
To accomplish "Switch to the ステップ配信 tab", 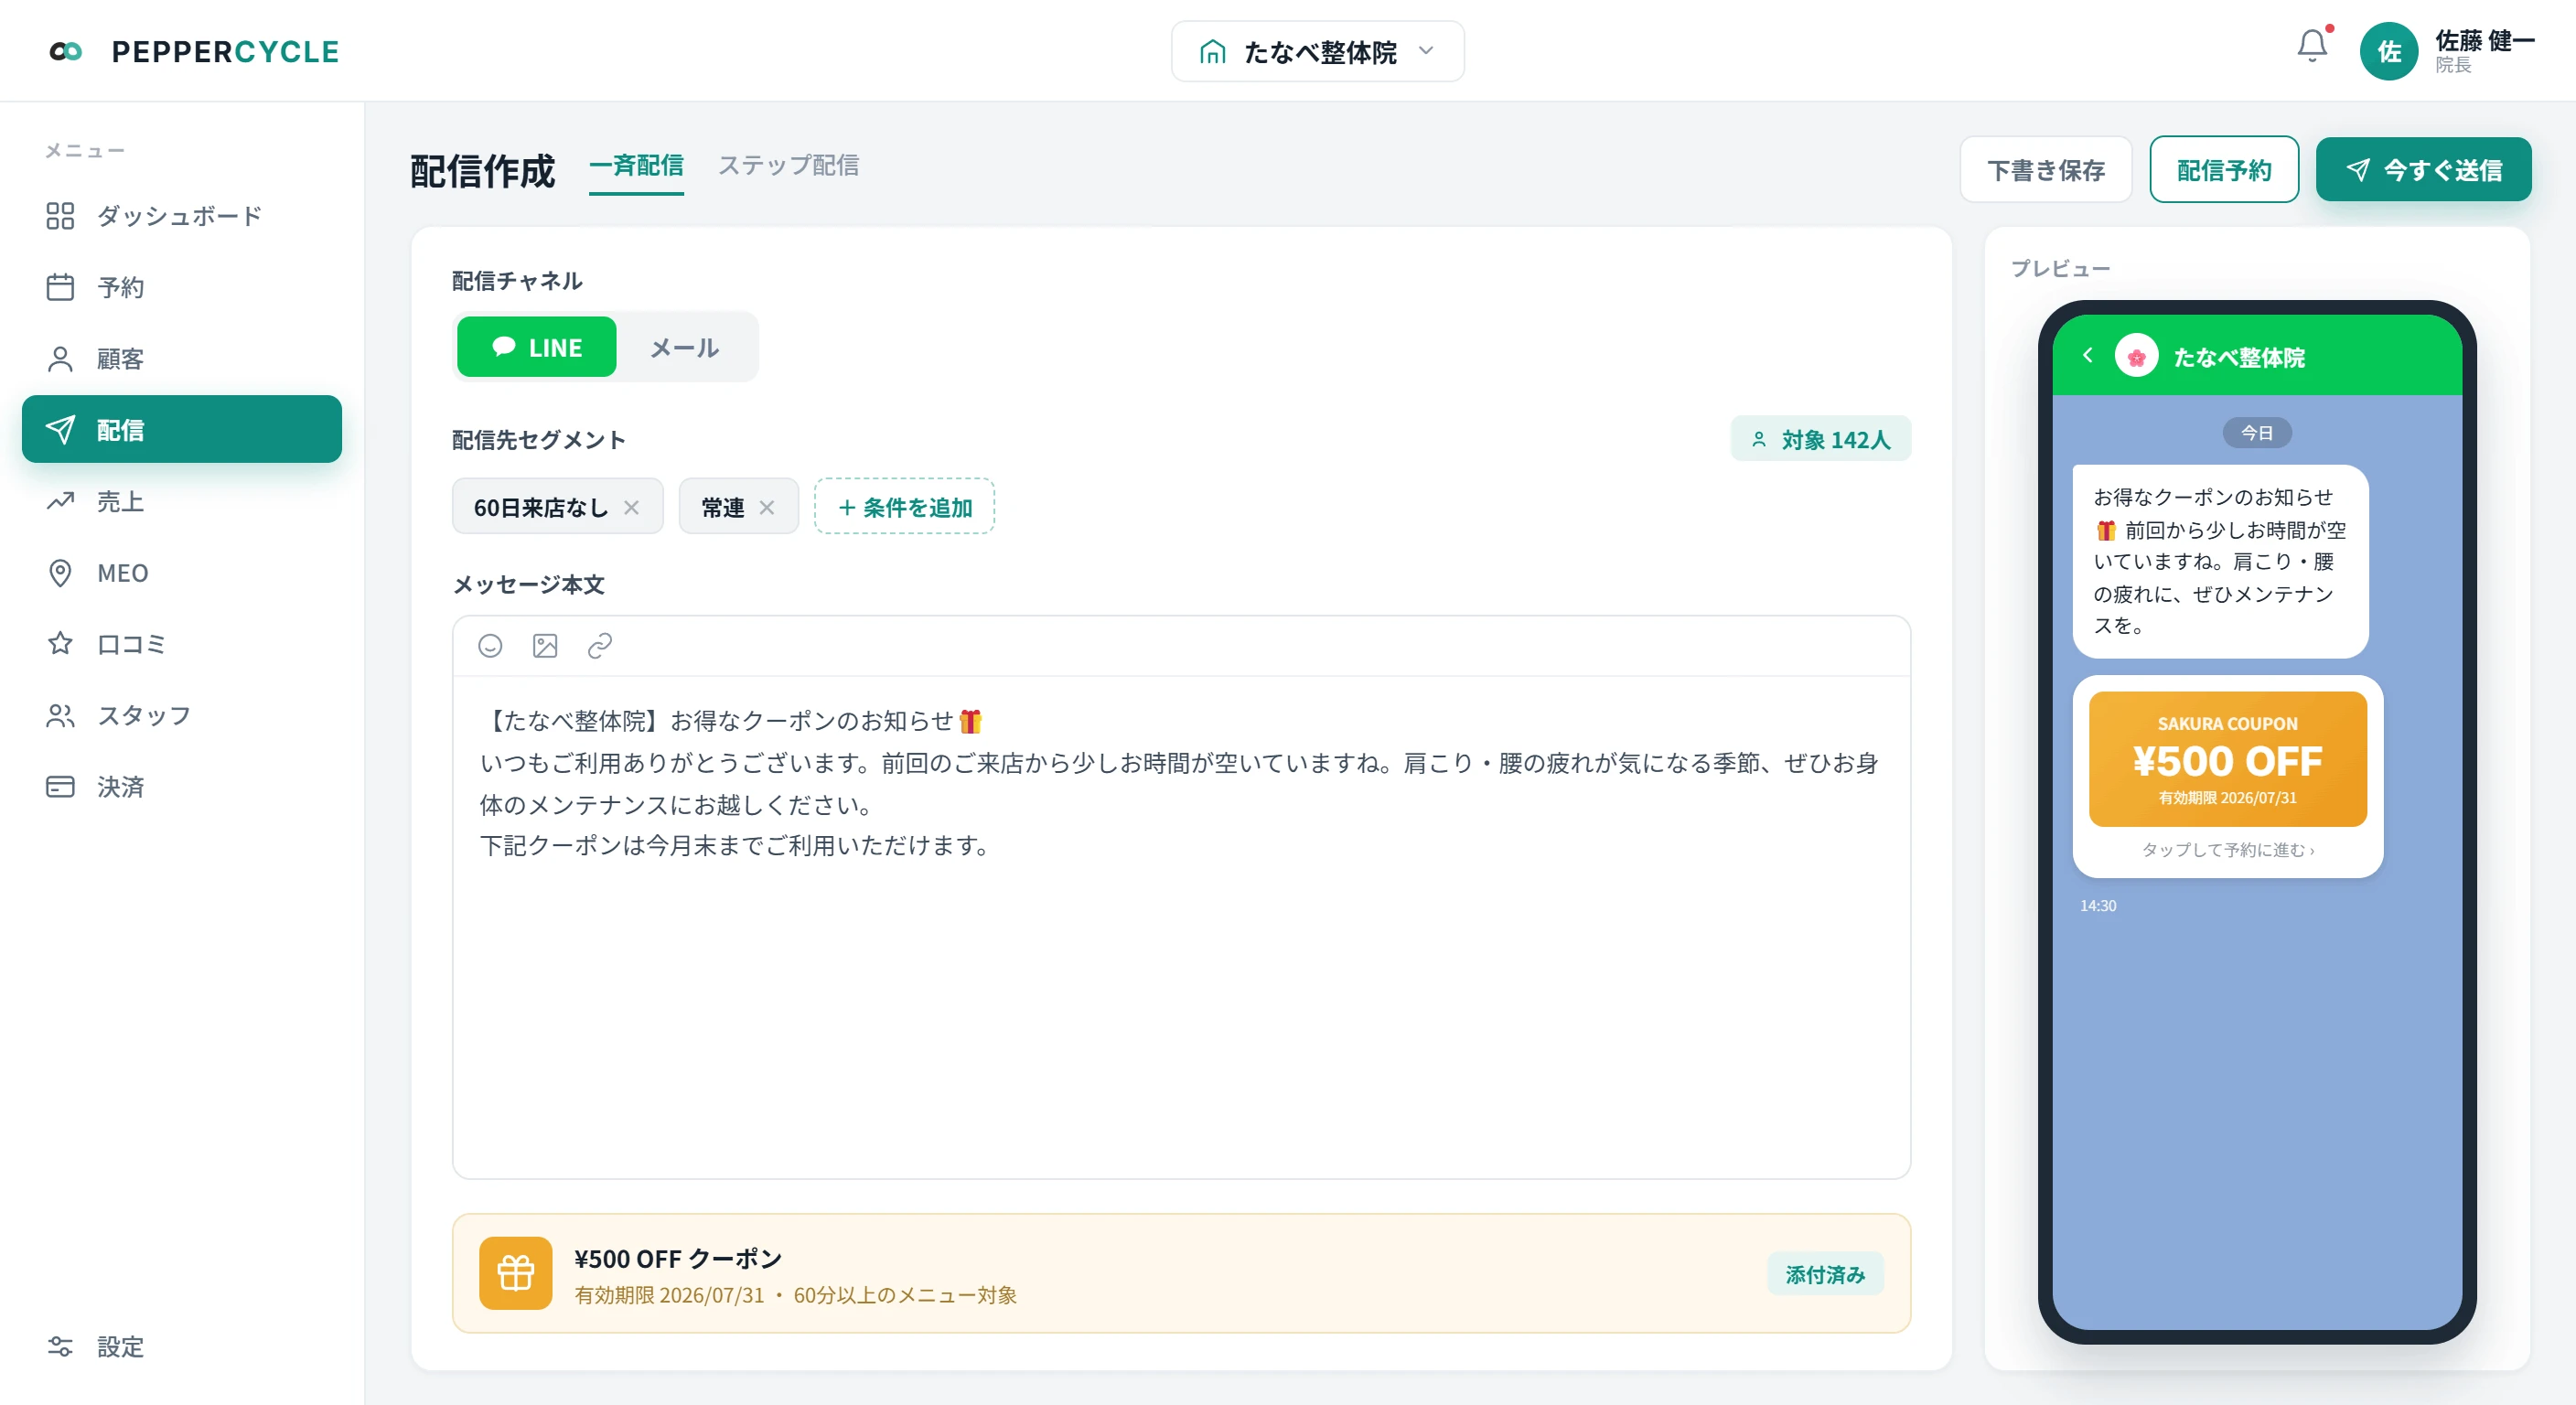I will click(788, 166).
